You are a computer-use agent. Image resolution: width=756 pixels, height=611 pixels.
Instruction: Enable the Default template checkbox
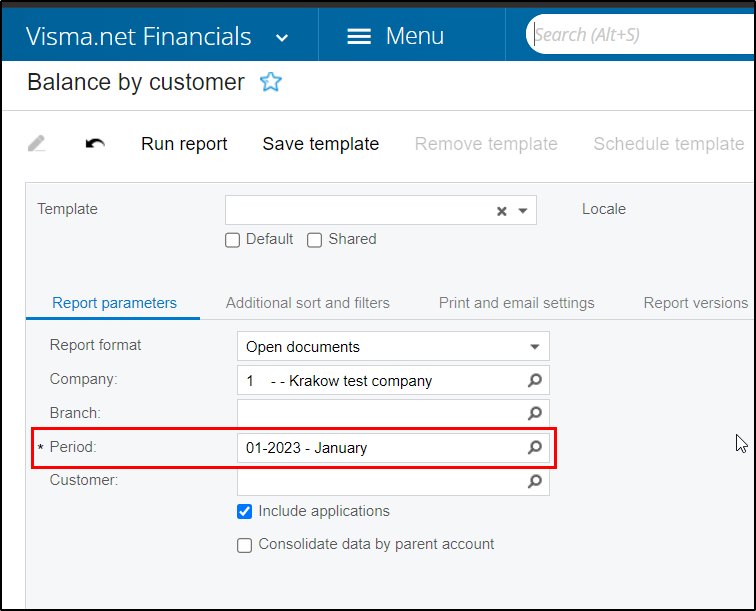point(232,240)
